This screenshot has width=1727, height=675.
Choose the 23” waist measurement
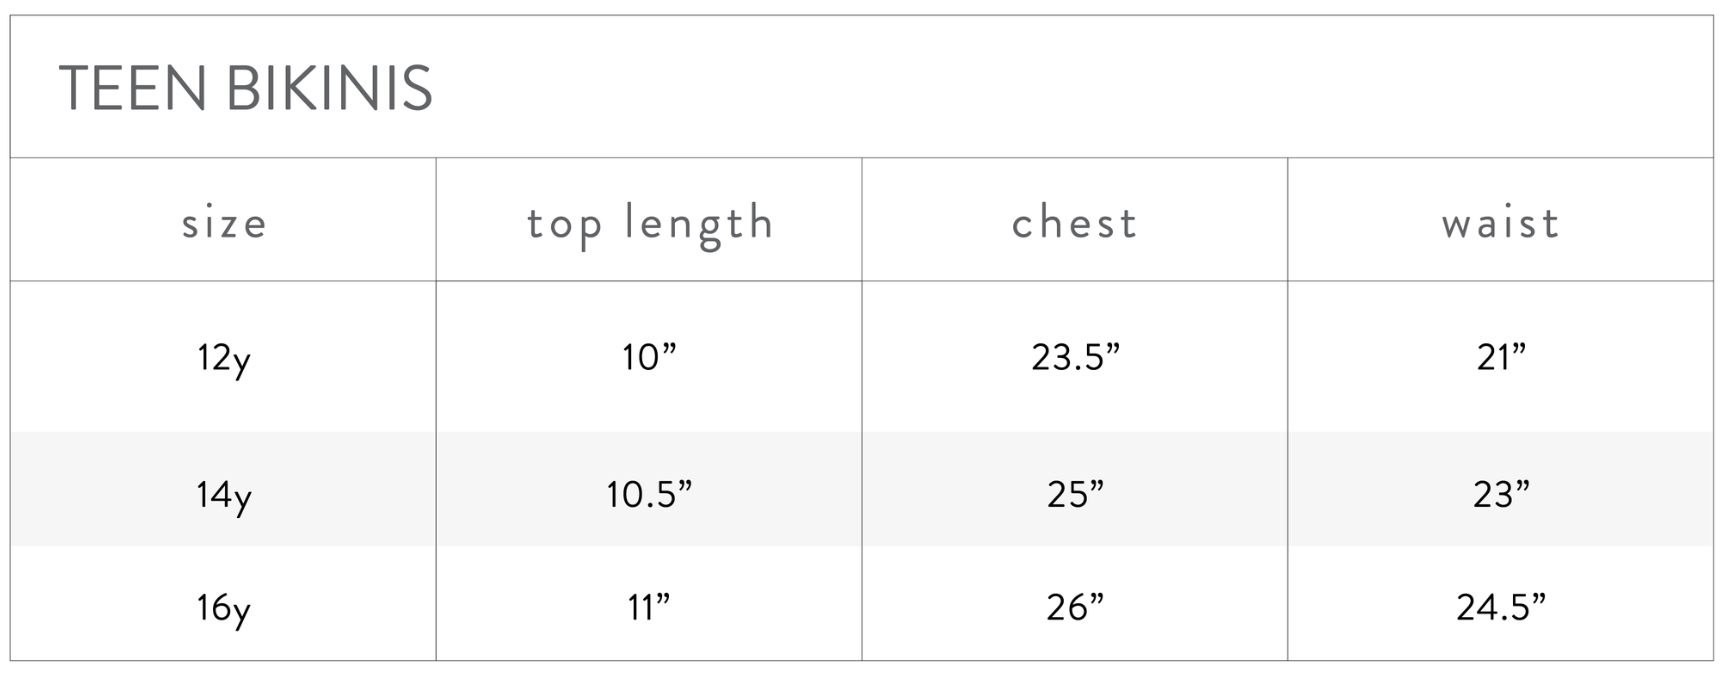[x=1501, y=494]
